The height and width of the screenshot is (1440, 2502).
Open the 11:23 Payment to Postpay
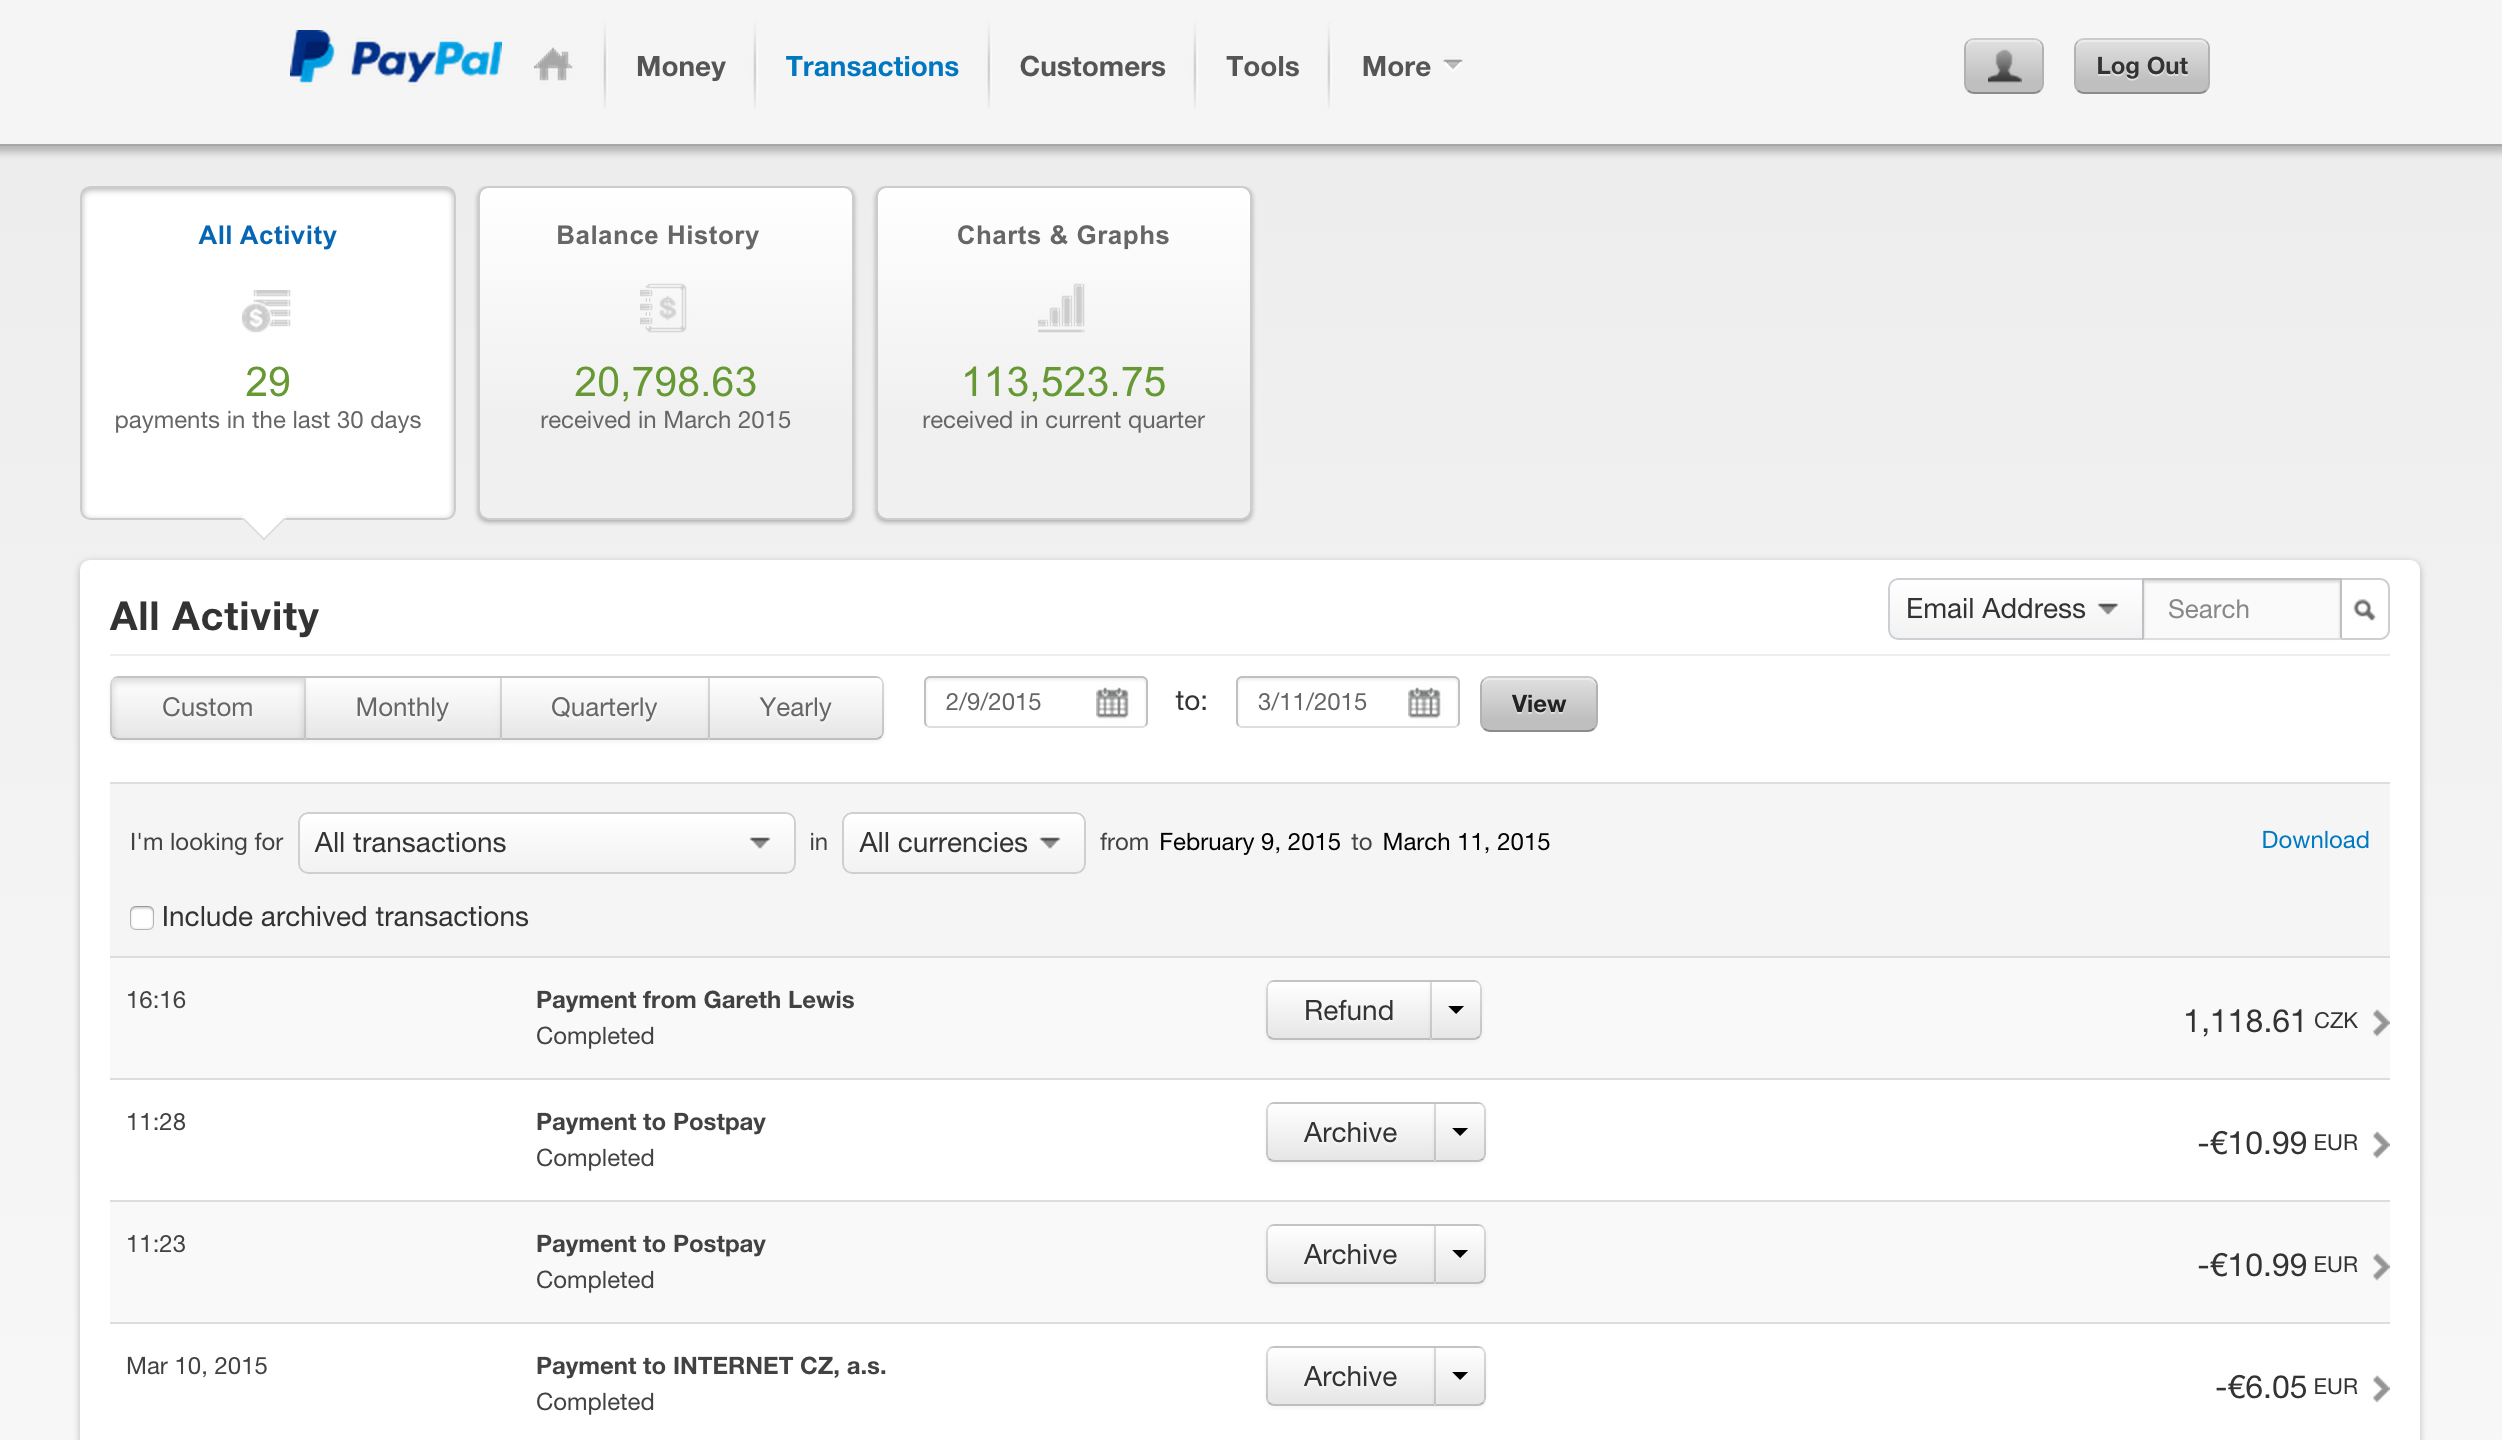pos(651,1244)
